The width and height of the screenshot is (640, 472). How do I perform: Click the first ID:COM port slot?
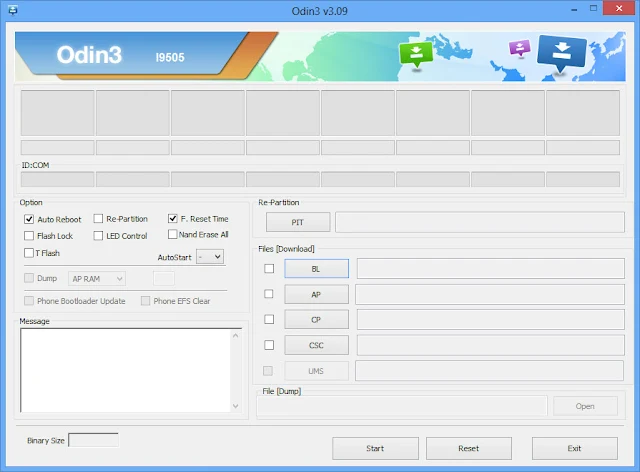pyautogui.click(x=58, y=179)
